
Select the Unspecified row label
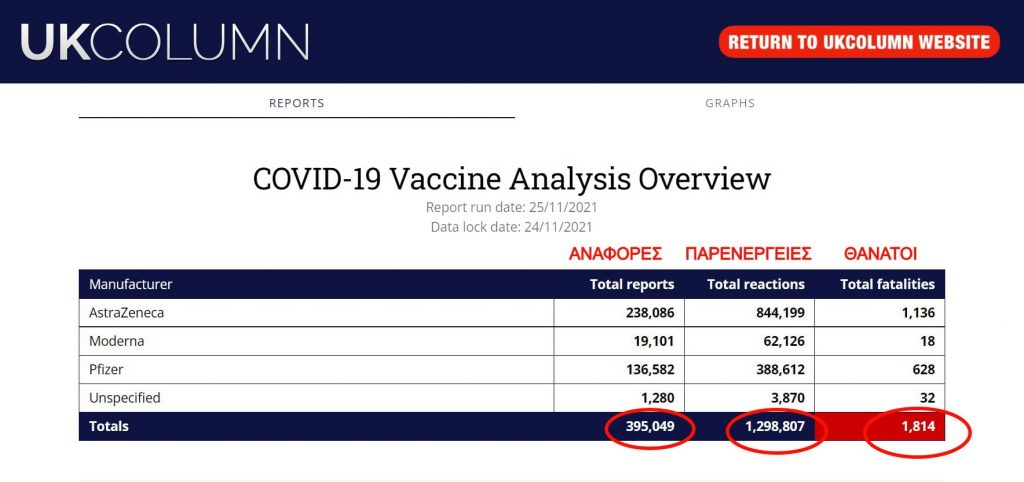[125, 397]
